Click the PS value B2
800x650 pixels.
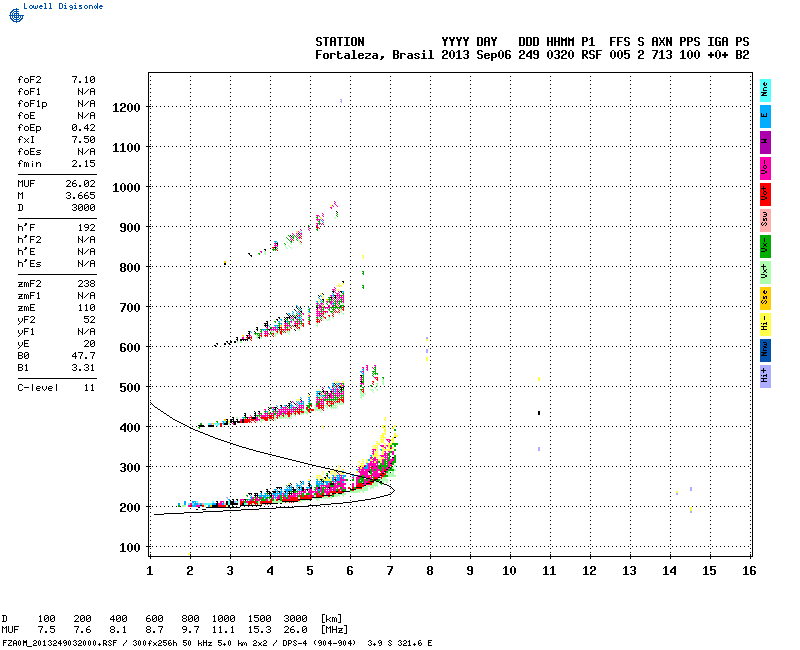click(742, 55)
